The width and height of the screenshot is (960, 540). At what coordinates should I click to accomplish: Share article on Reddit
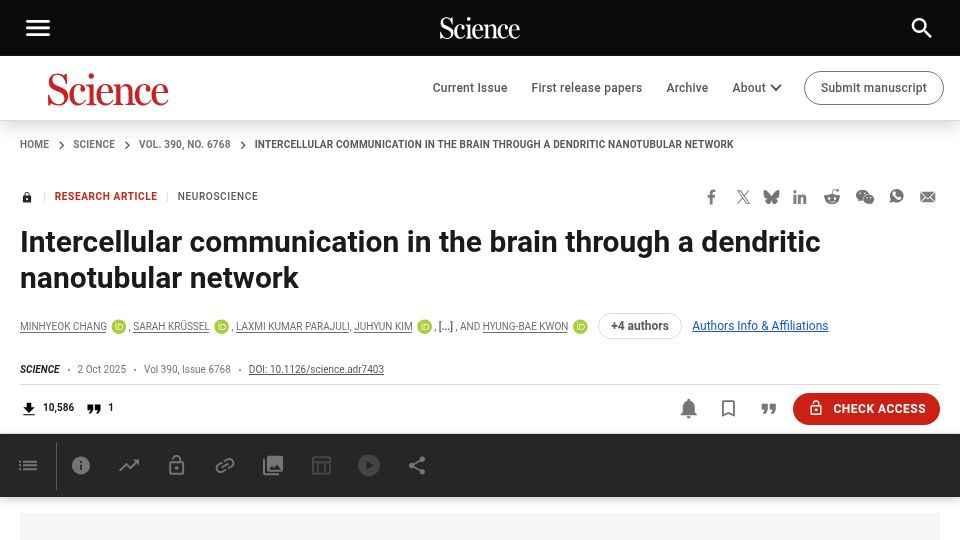click(831, 197)
